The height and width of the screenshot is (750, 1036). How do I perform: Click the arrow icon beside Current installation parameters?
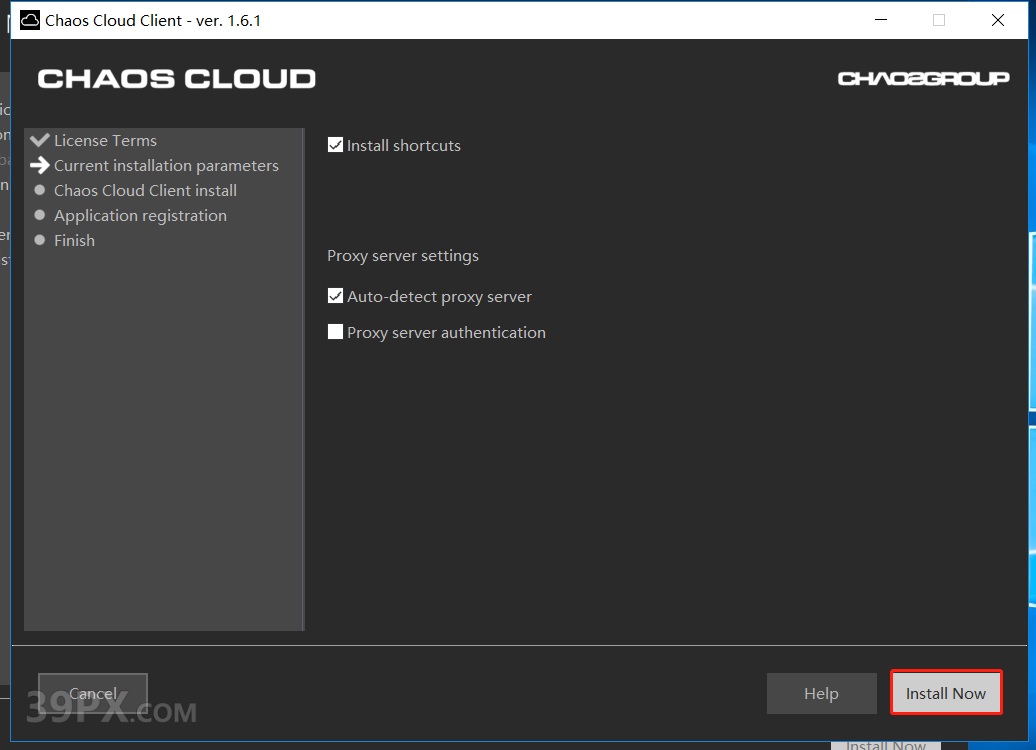tap(40, 165)
